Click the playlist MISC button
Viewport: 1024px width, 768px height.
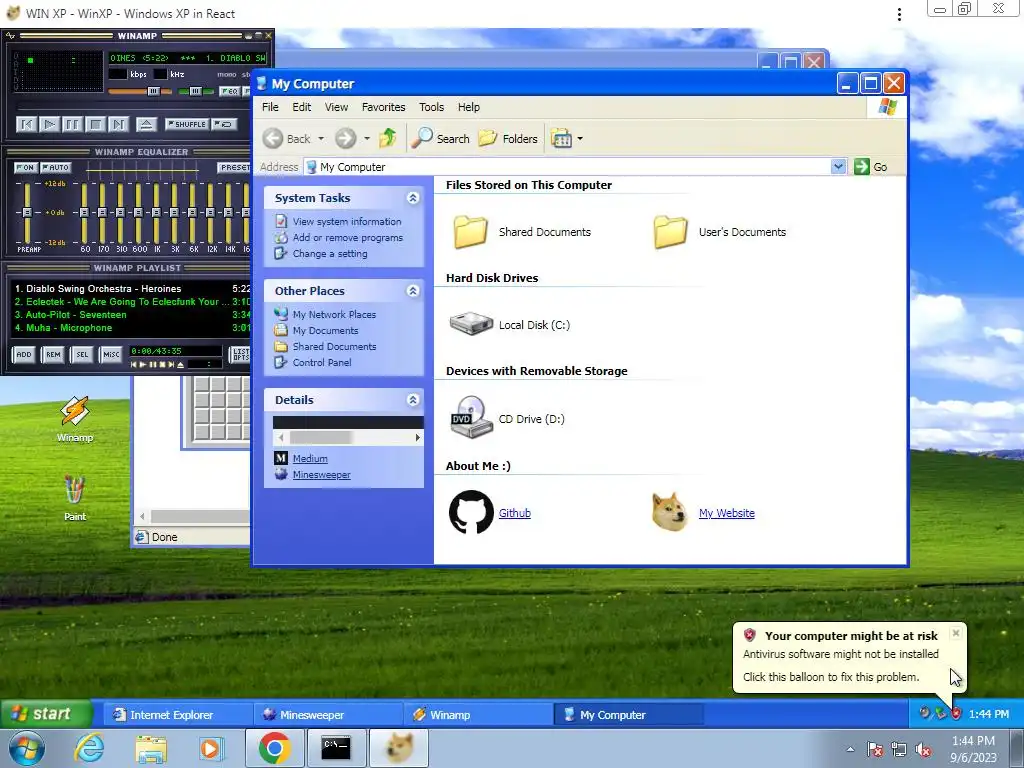point(111,355)
